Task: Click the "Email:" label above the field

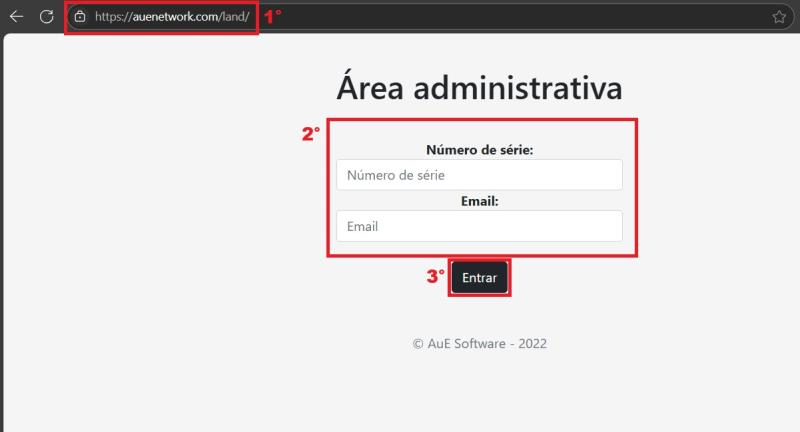Action: (x=479, y=201)
